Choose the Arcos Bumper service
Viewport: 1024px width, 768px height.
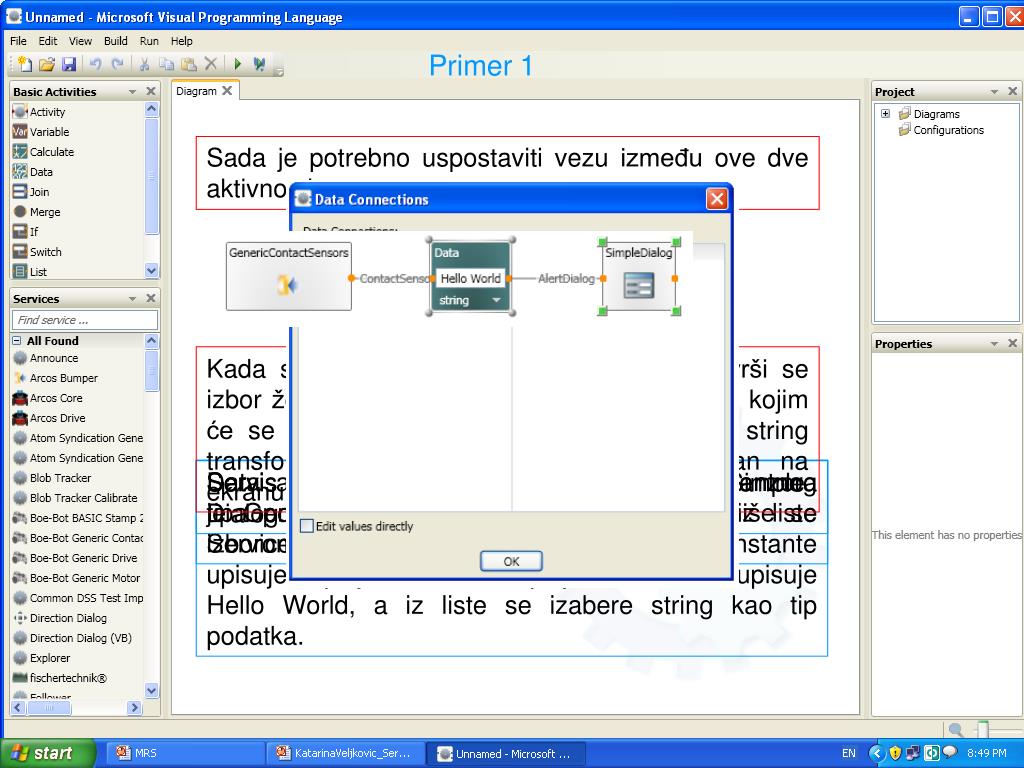coord(56,378)
